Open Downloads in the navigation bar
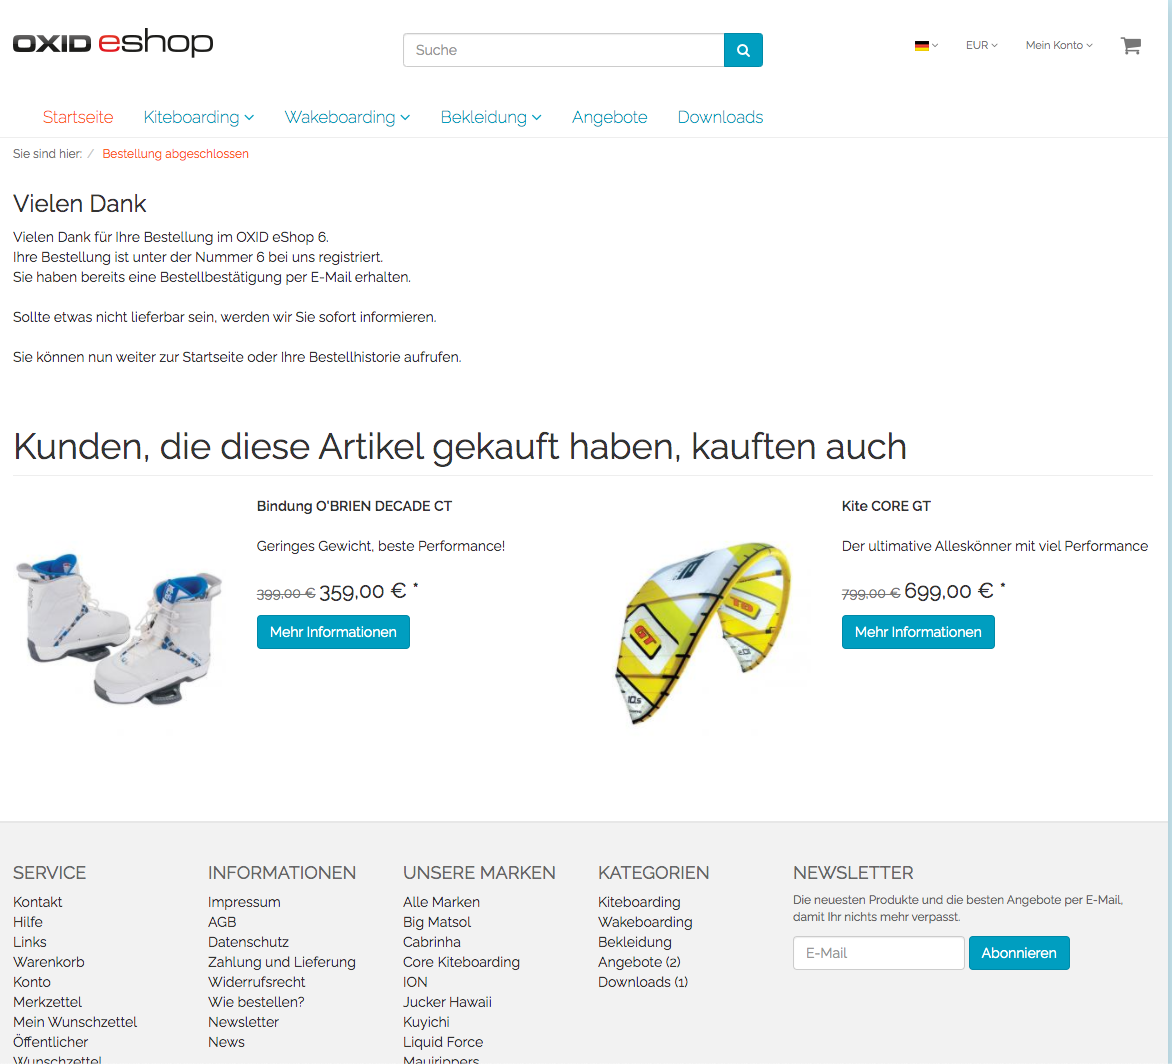This screenshot has width=1172, height=1064. pos(720,117)
